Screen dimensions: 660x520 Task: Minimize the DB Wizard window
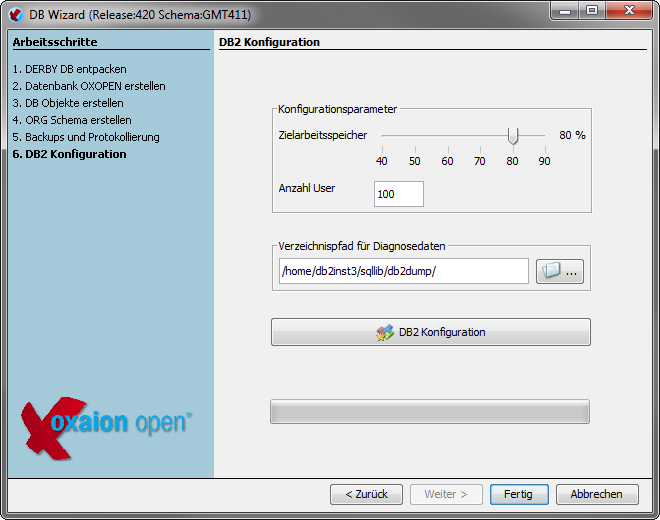click(x=565, y=11)
